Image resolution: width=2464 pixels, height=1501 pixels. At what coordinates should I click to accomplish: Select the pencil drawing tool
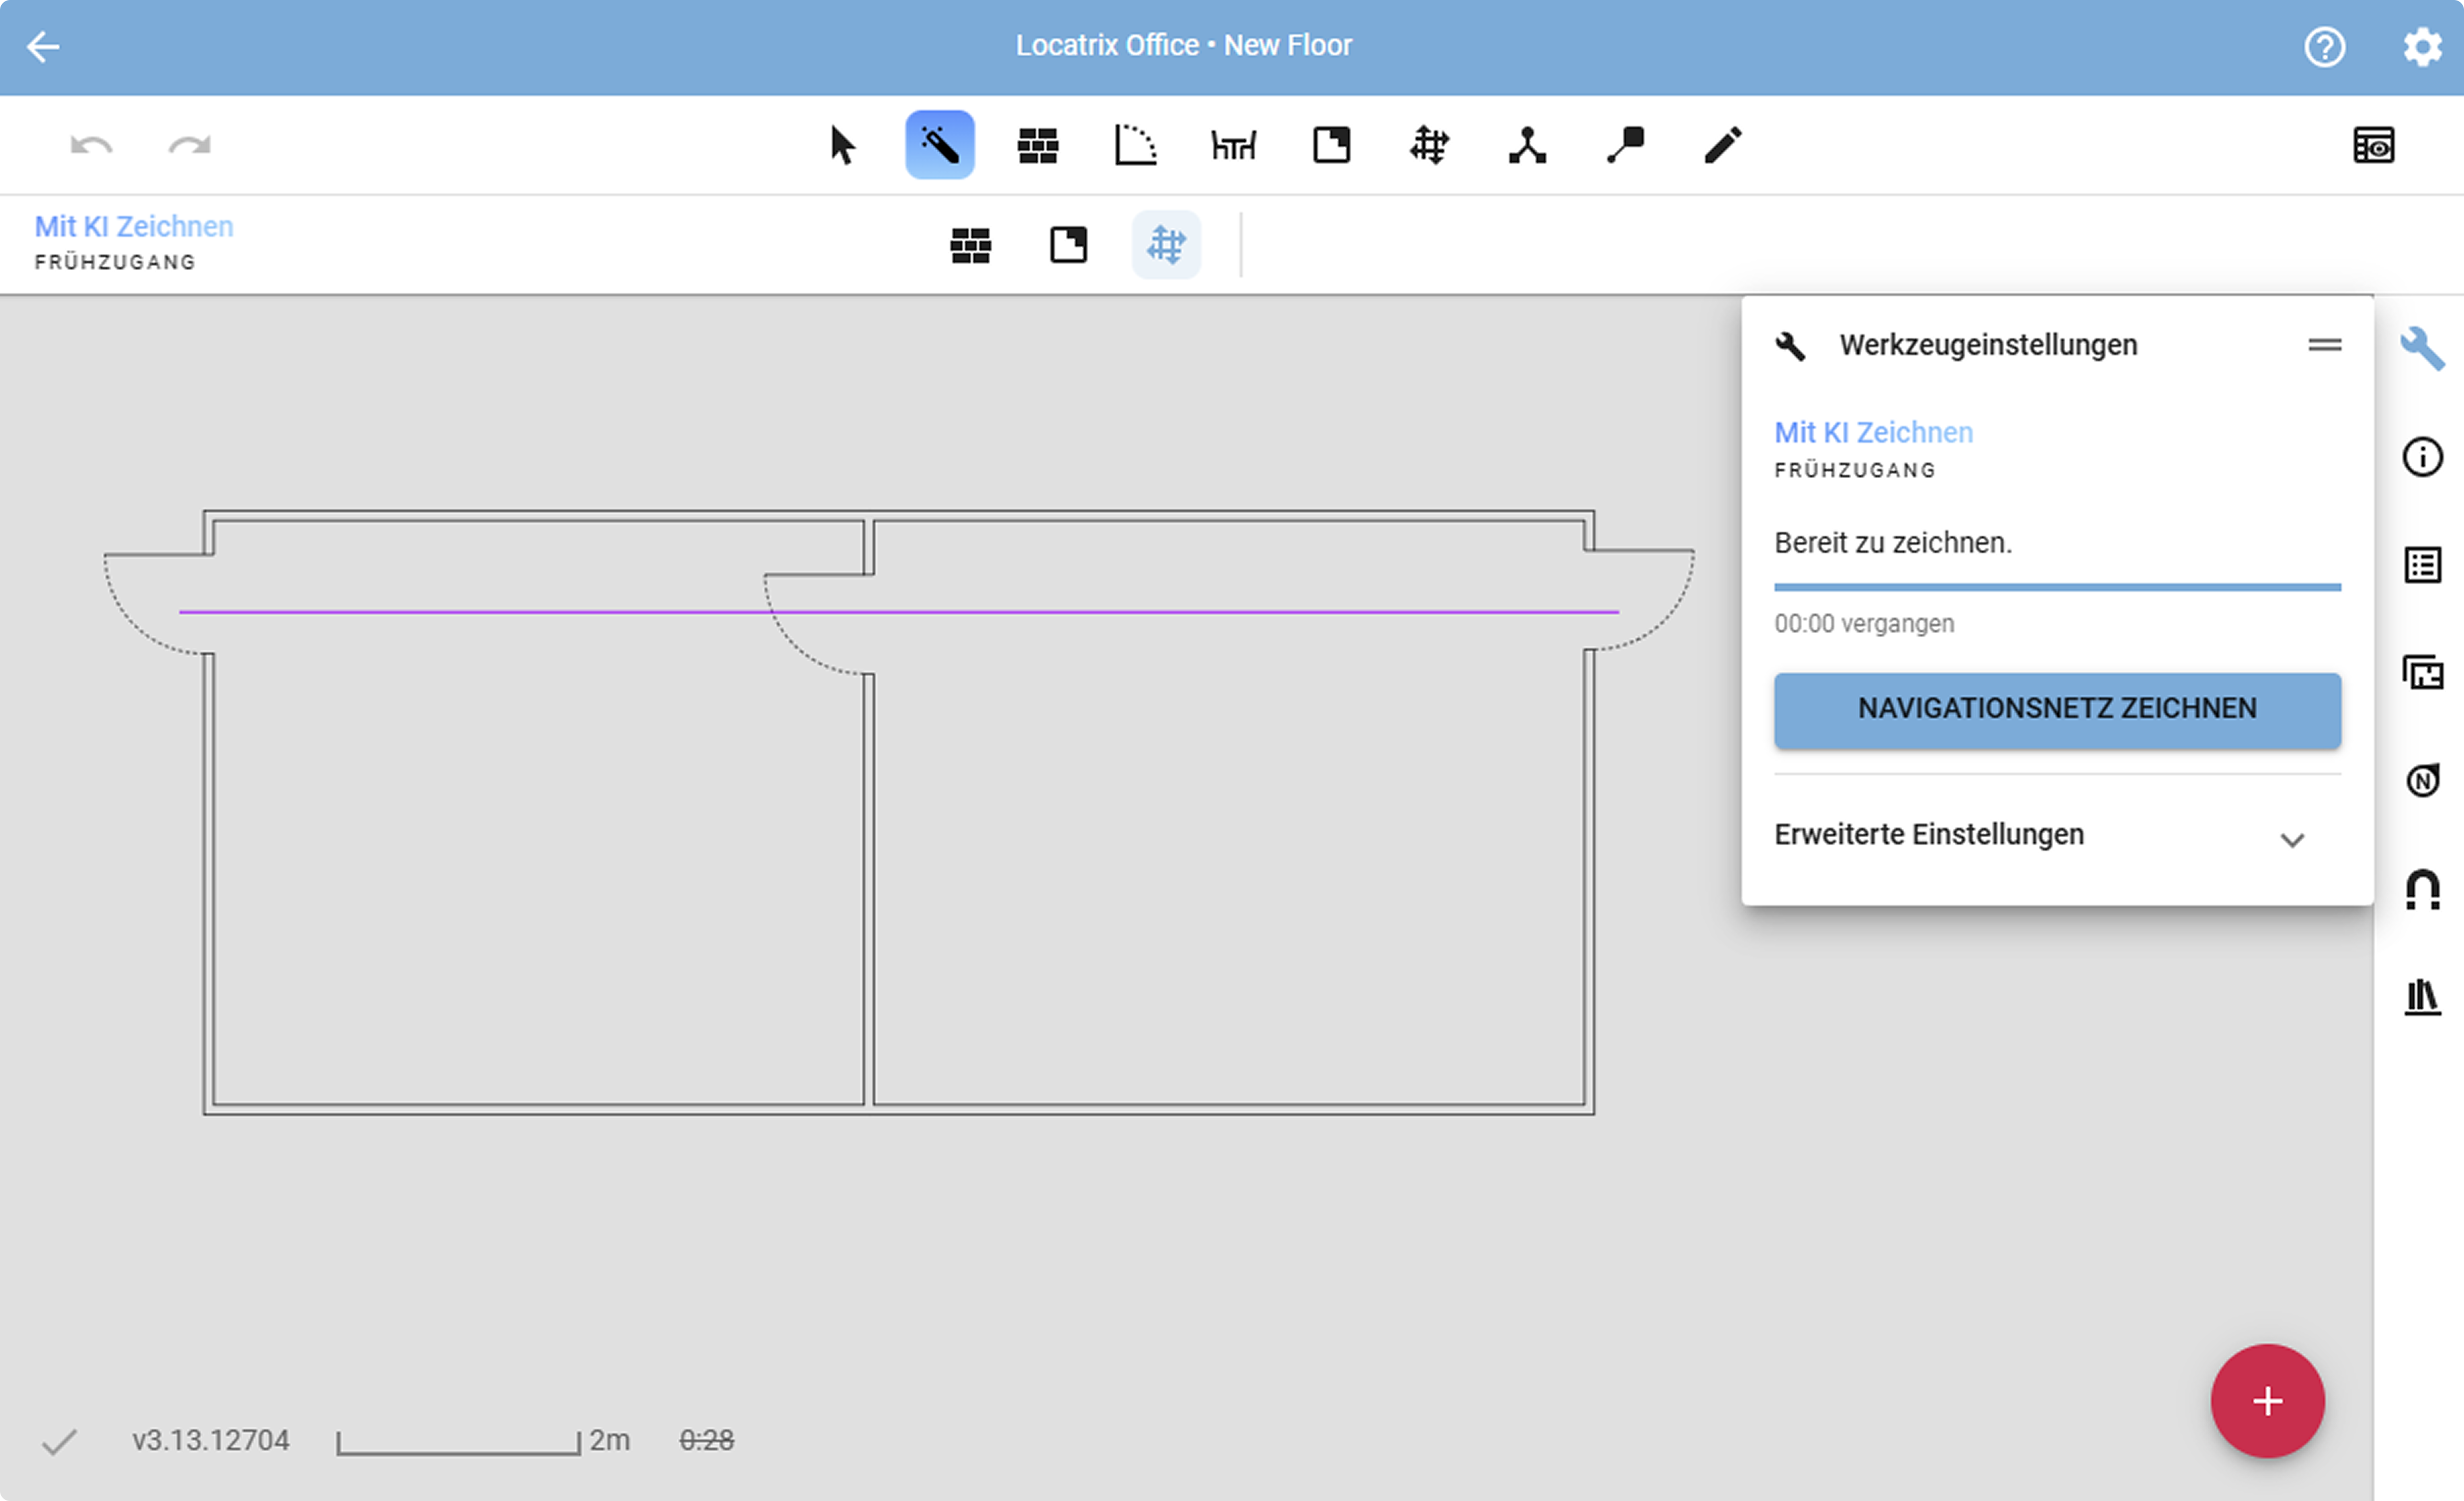1722,146
